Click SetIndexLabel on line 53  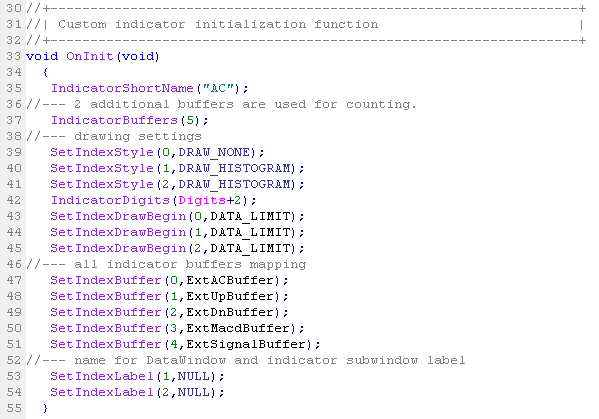(102, 377)
